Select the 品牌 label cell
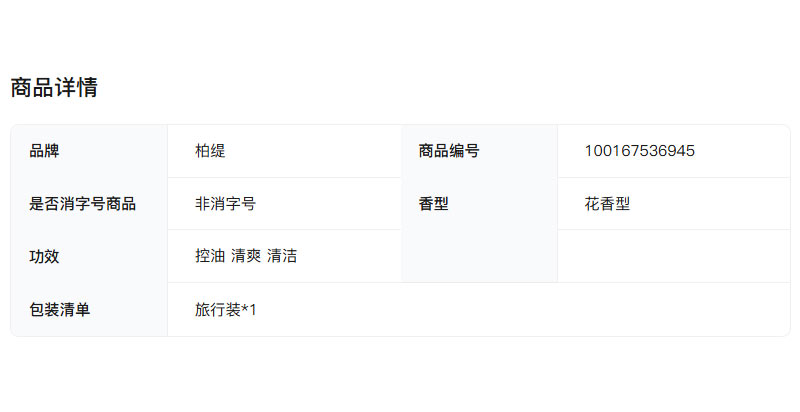This screenshot has height=412, width=800. [x=45, y=151]
